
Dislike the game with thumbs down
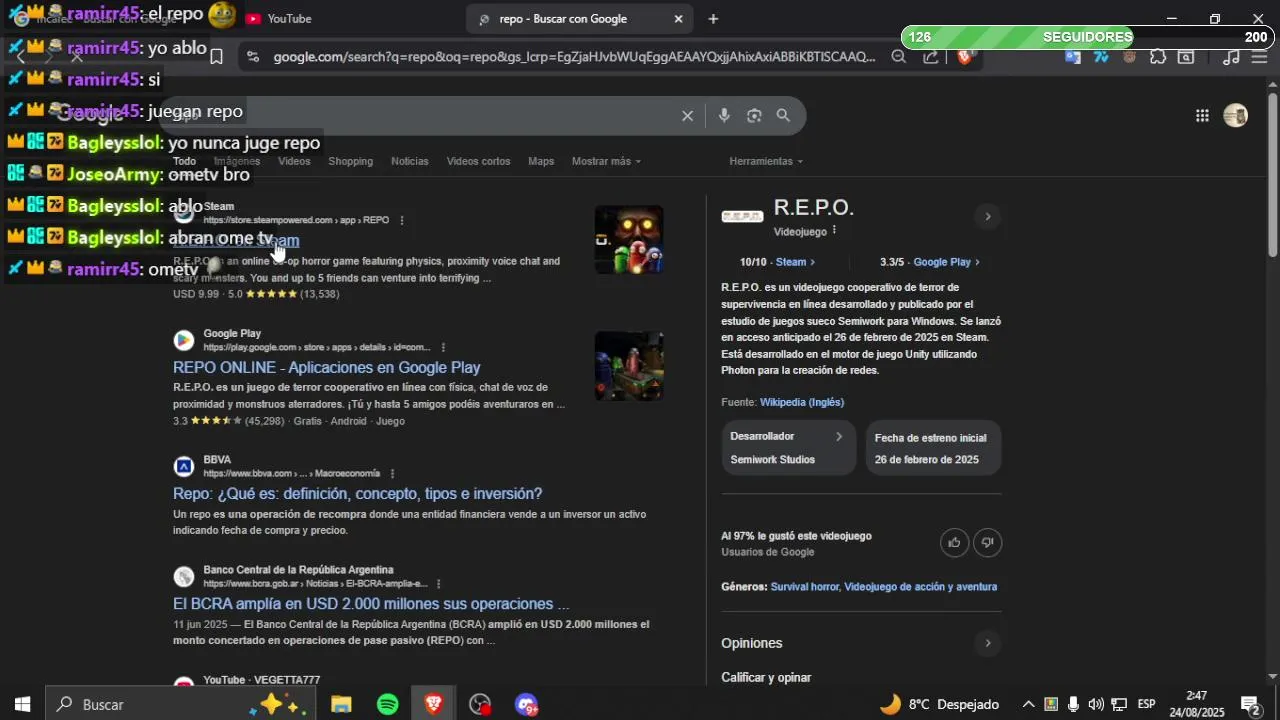[x=987, y=542]
